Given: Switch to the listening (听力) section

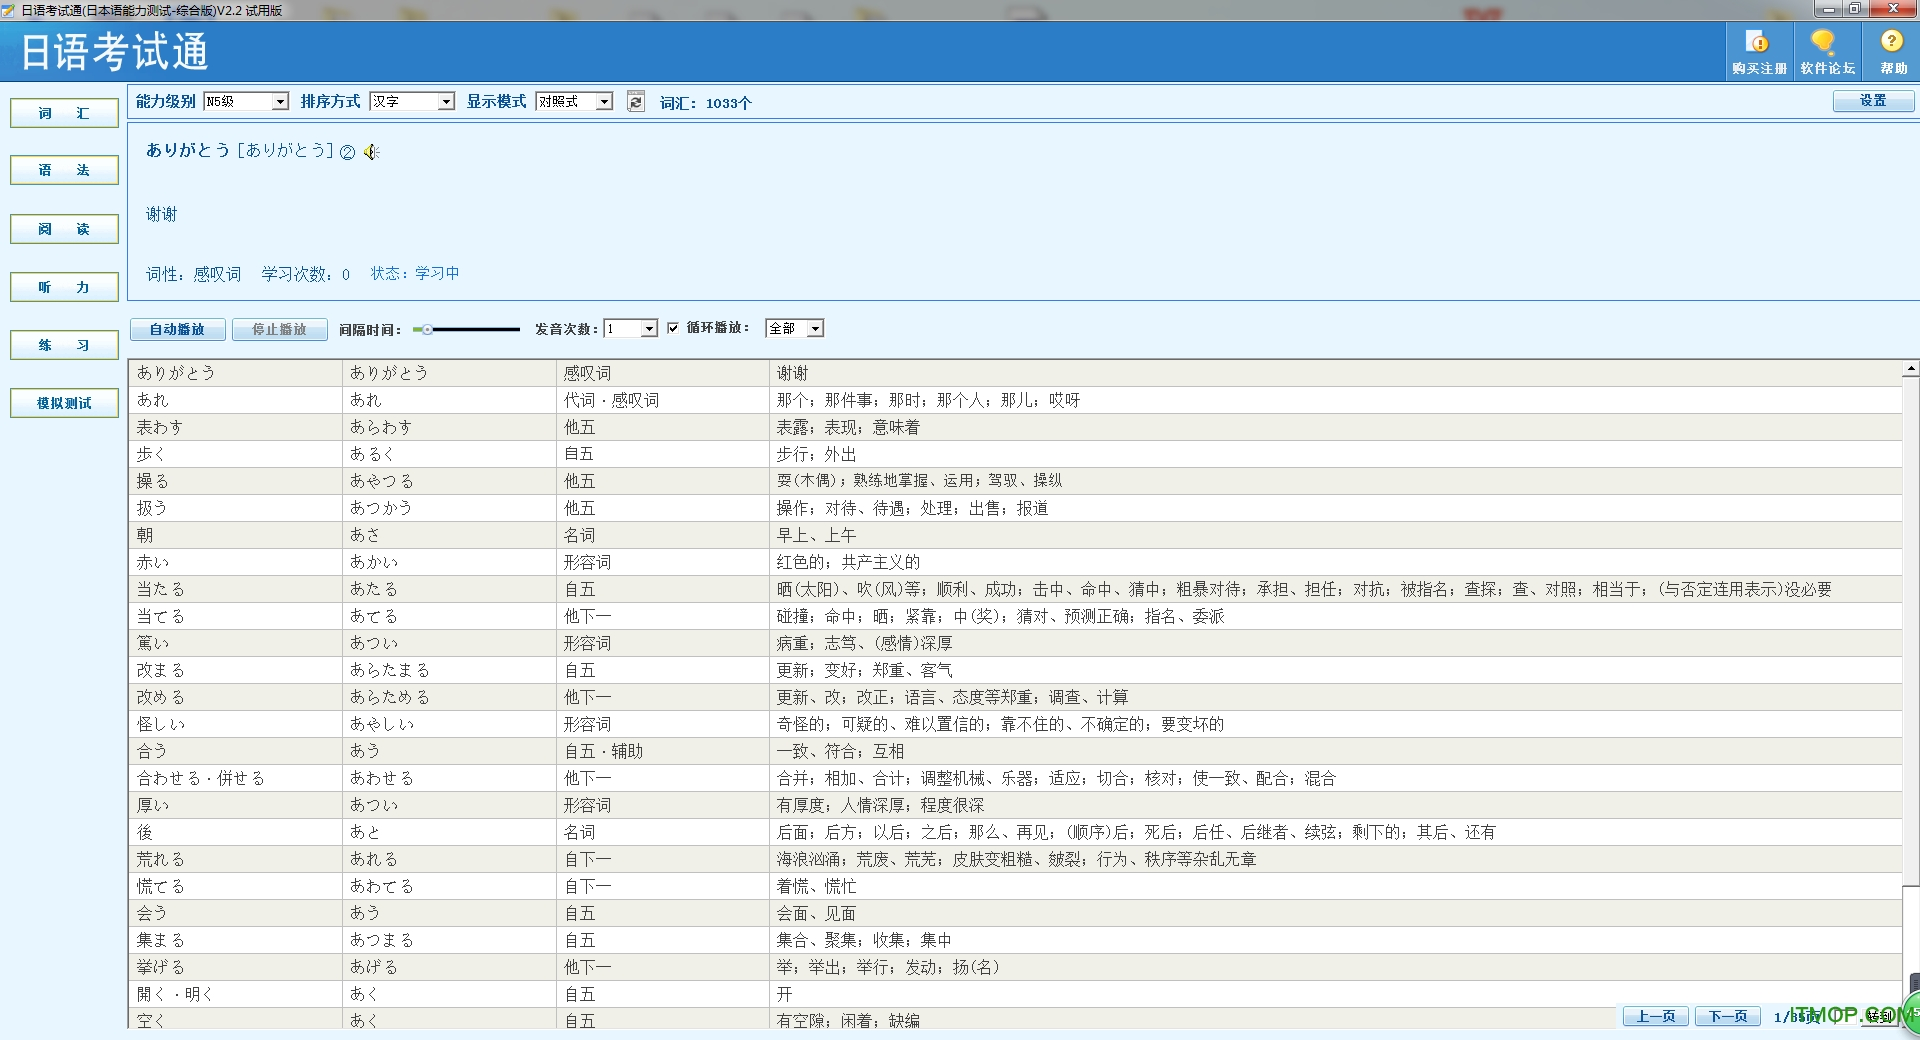Looking at the screenshot, I should (x=64, y=287).
